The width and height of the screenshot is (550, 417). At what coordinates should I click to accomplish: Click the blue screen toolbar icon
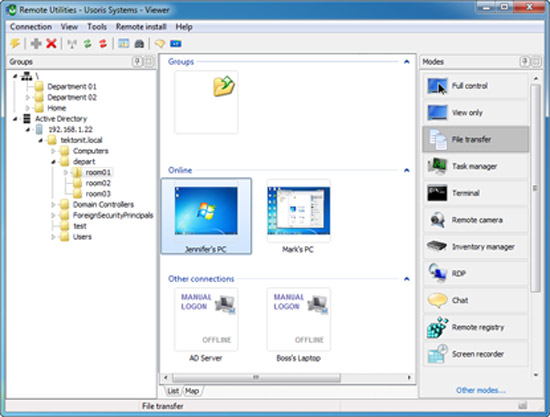[176, 43]
